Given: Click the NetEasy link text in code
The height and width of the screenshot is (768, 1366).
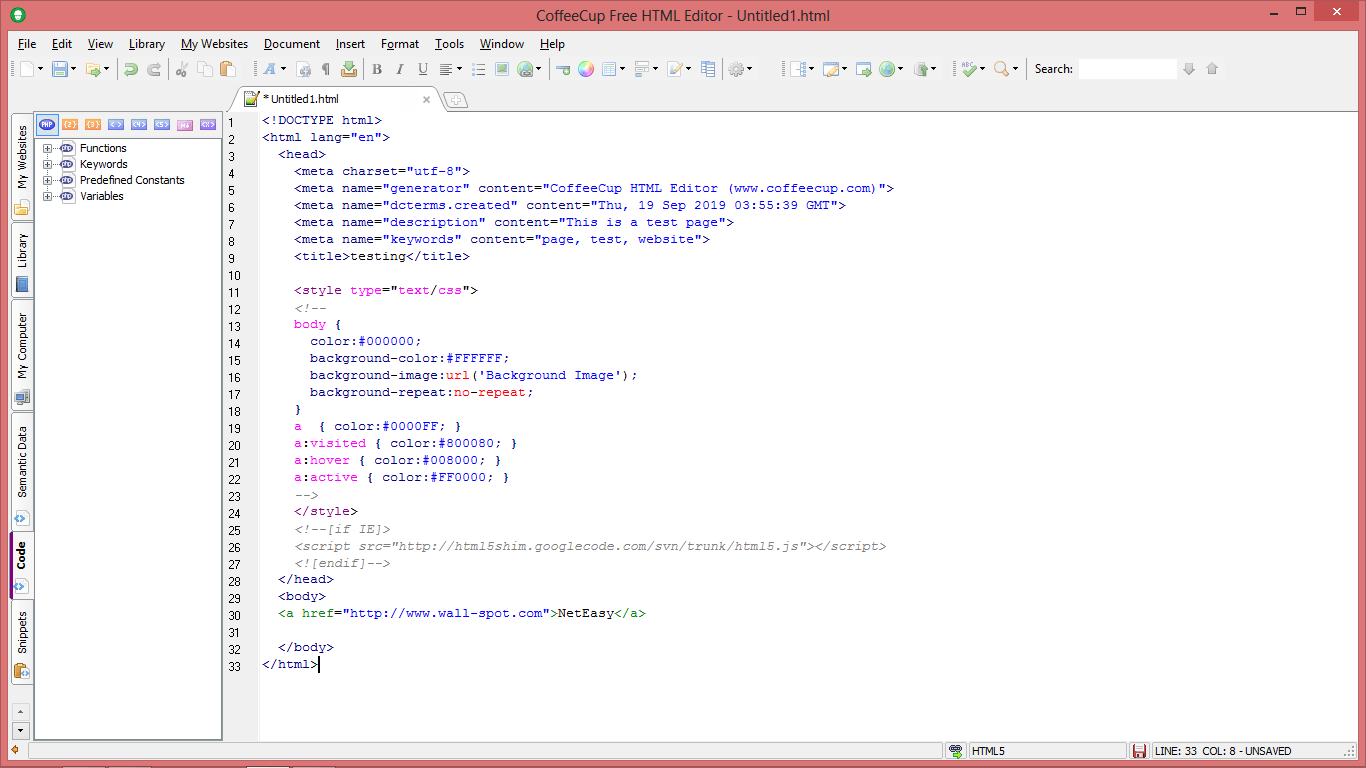Looking at the screenshot, I should click(586, 613).
